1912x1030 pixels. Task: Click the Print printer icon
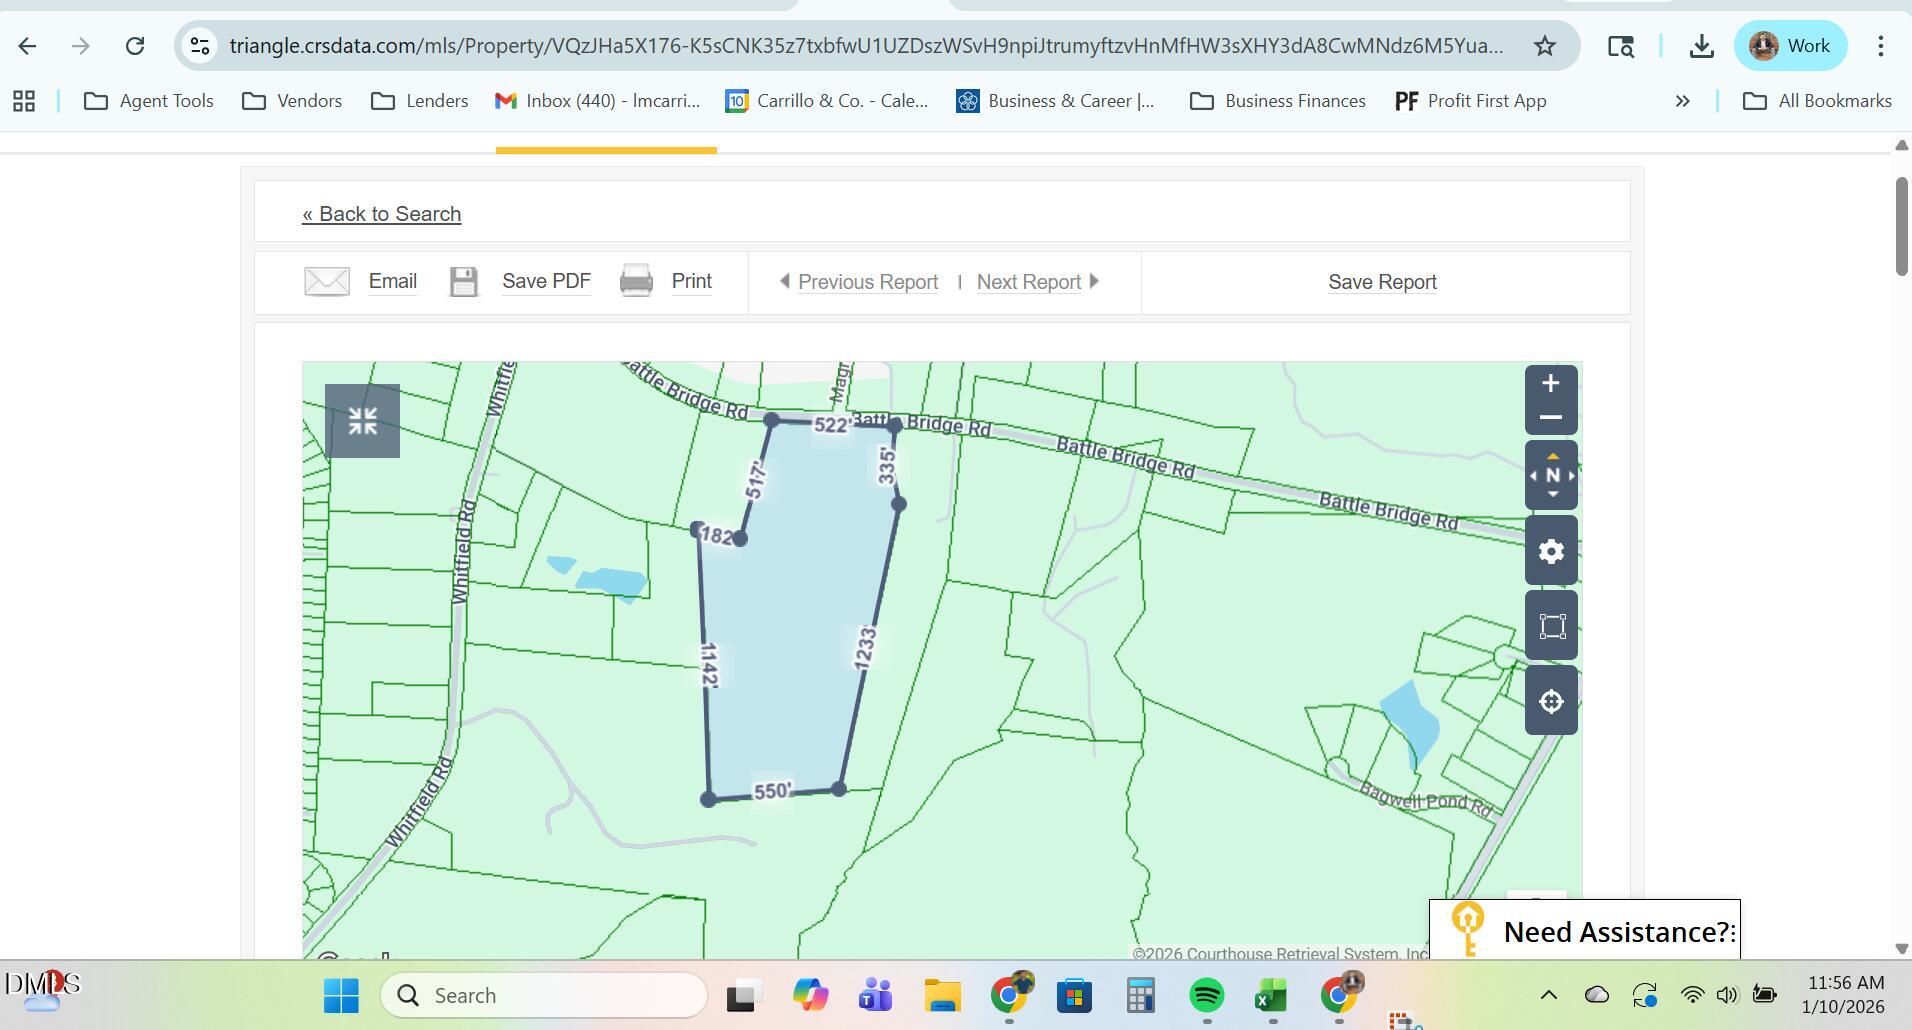[x=637, y=281]
